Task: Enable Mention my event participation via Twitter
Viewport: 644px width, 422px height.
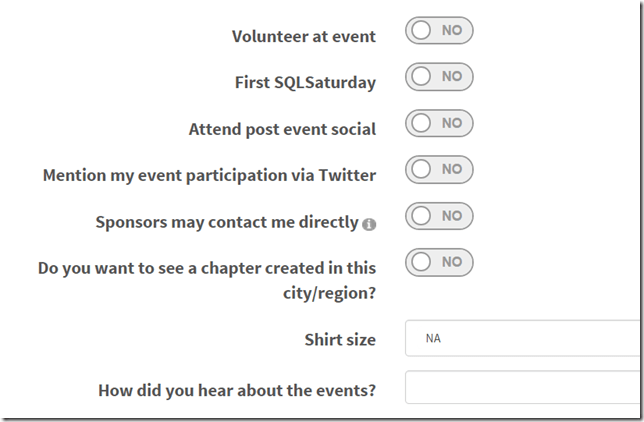Action: click(x=439, y=170)
